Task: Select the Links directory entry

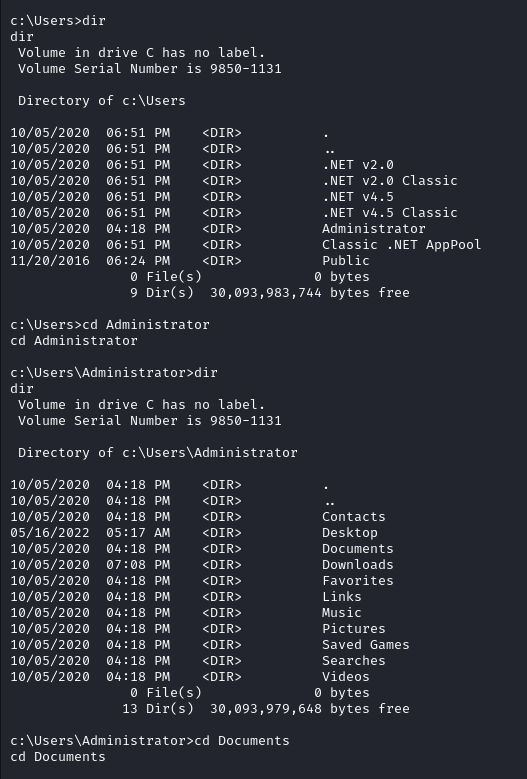Action: (x=342, y=597)
